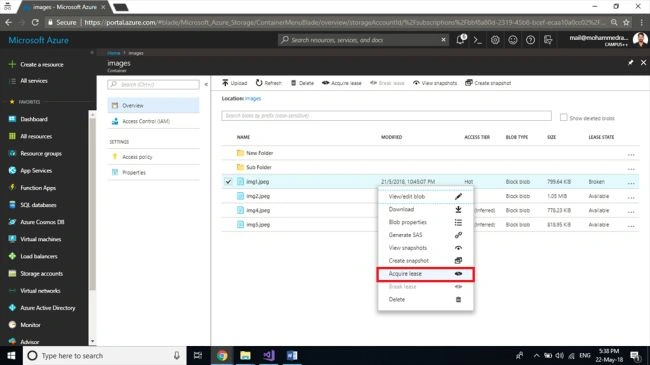
Task: Open Azure Active Directory in sidebar
Action: [48, 308]
